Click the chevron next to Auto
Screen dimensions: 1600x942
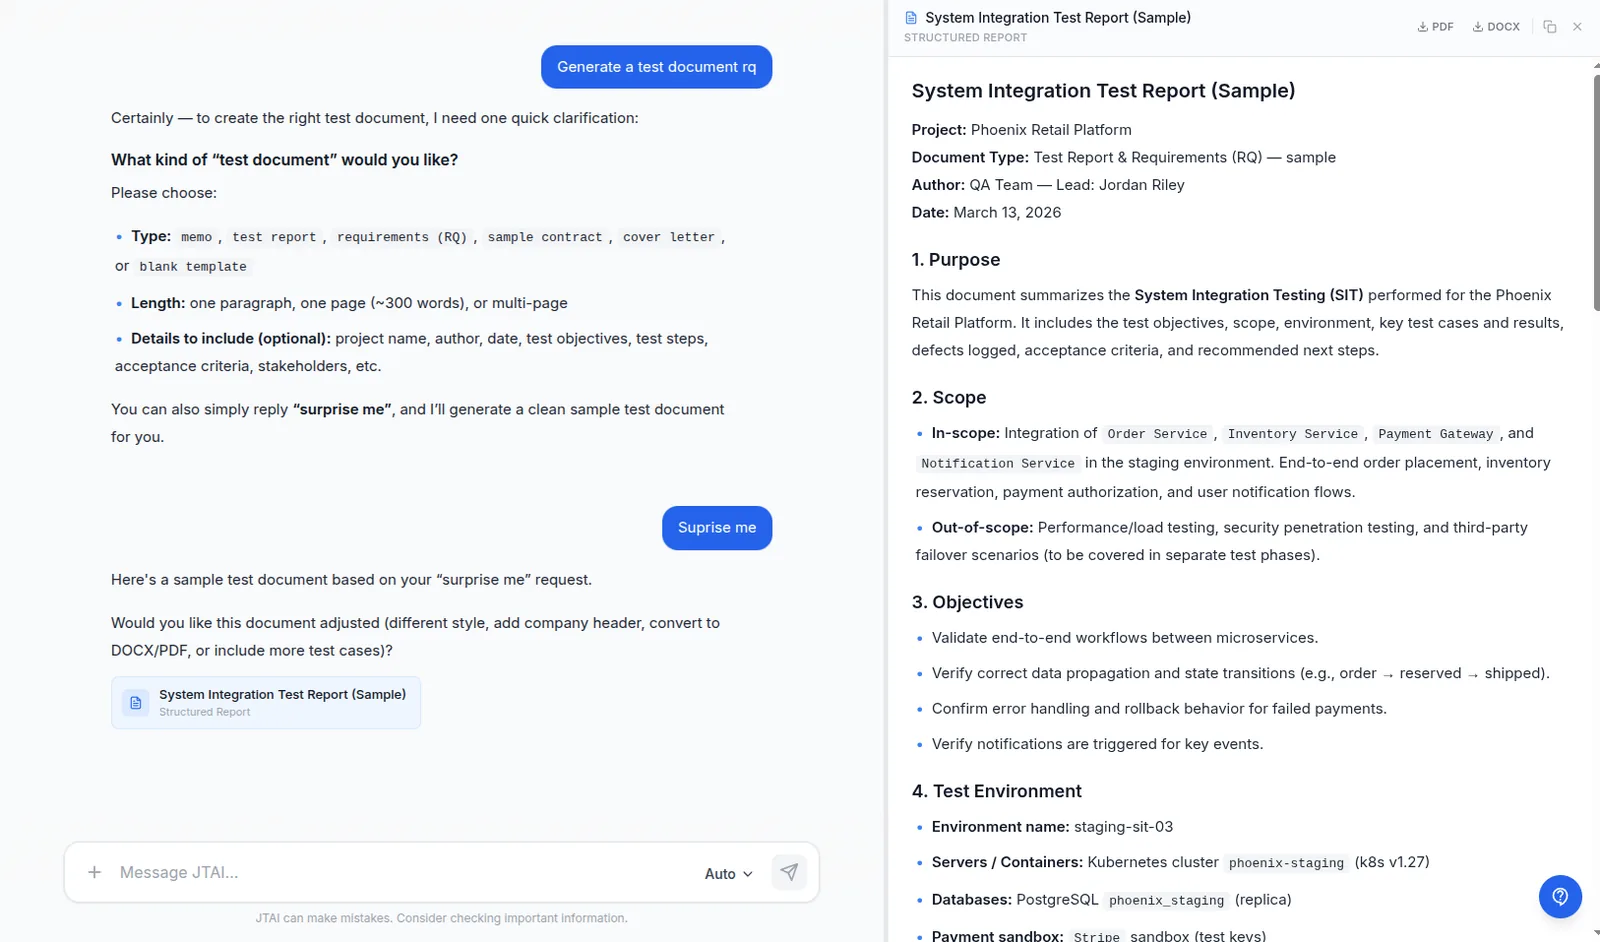coord(748,874)
